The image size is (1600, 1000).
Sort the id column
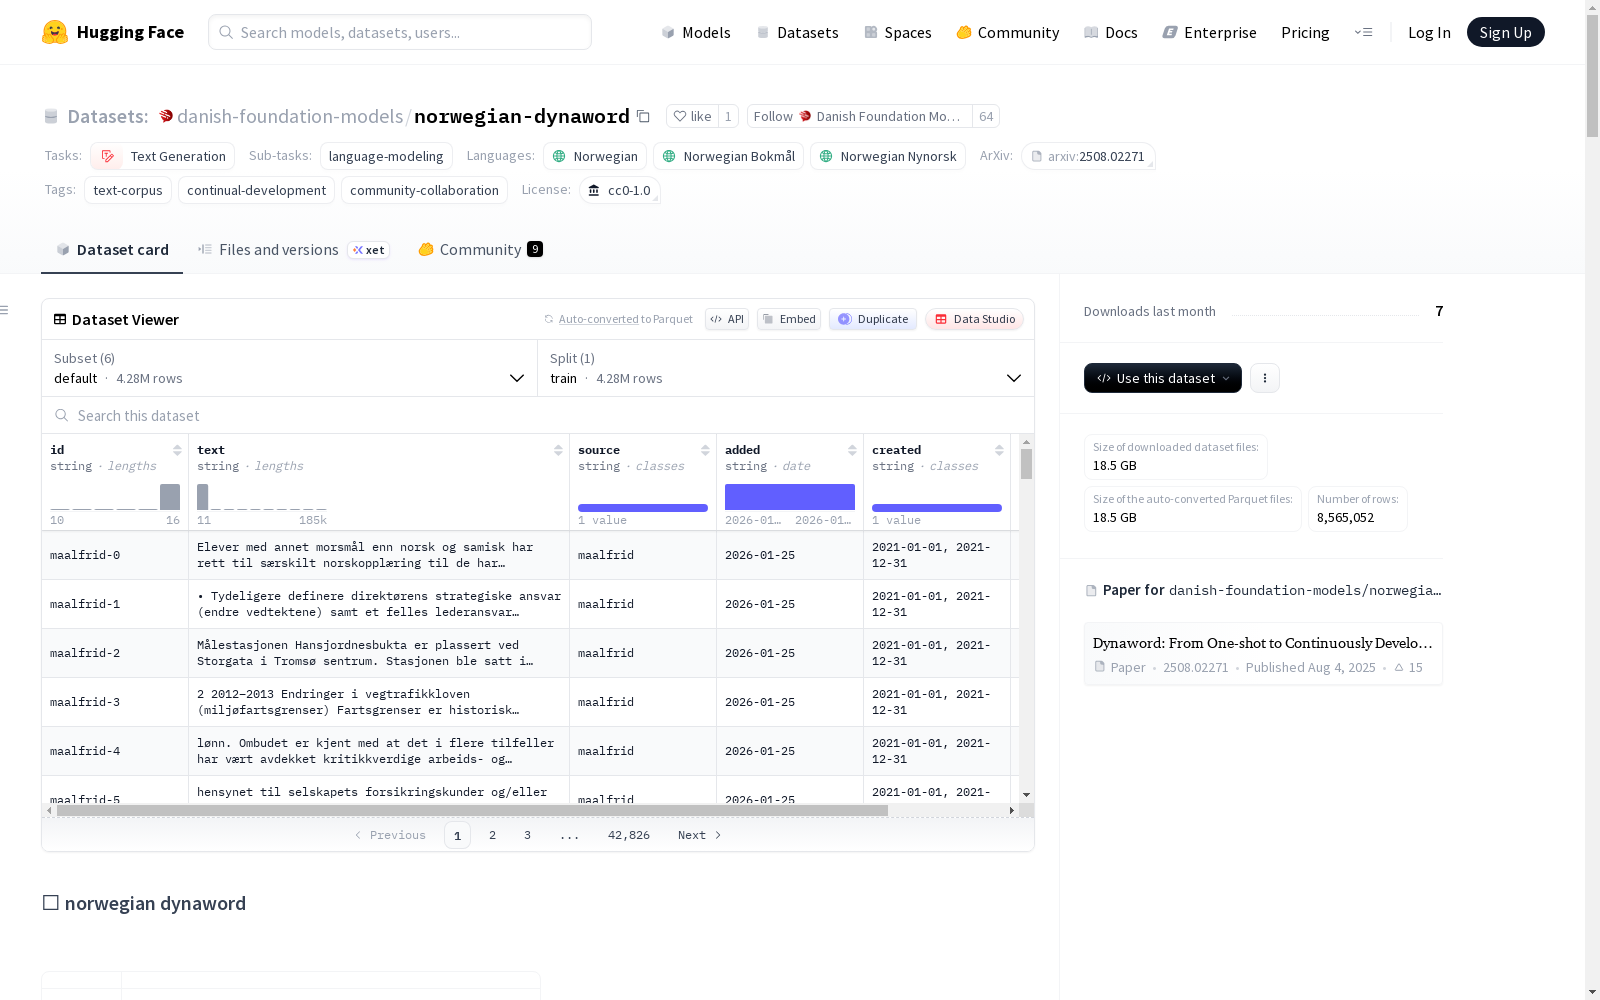[x=177, y=450]
